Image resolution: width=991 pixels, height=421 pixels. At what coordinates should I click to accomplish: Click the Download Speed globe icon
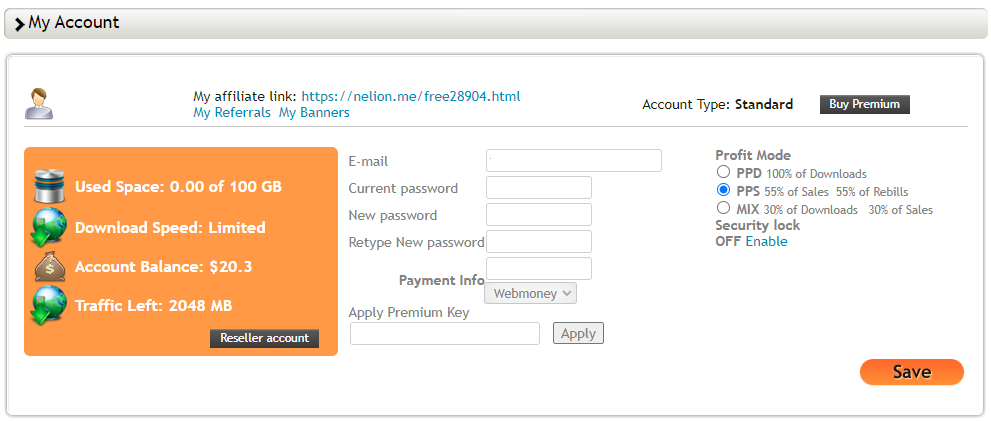49,226
